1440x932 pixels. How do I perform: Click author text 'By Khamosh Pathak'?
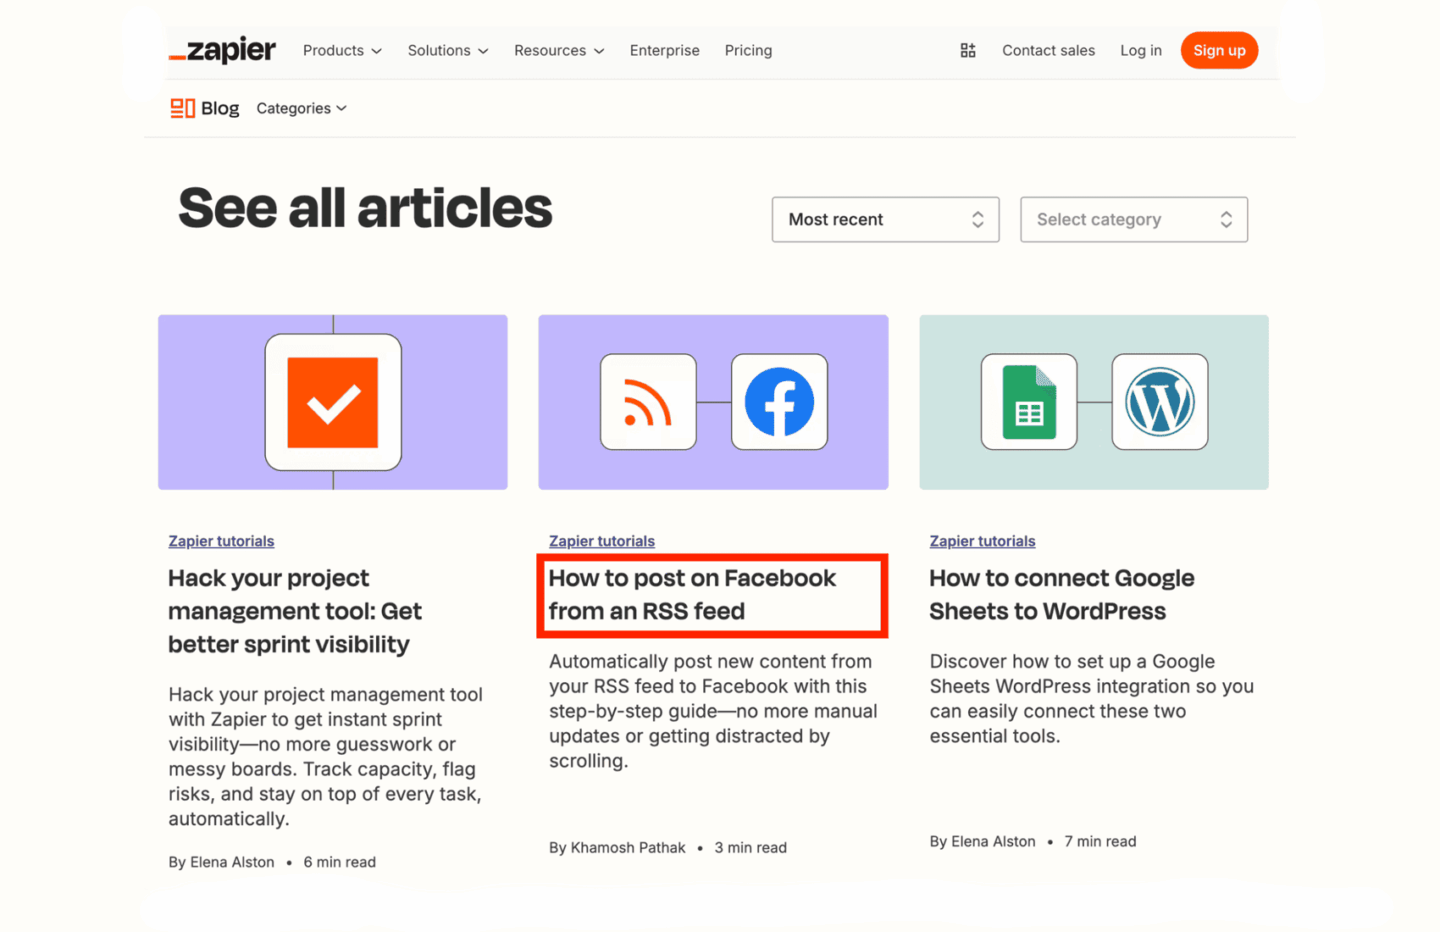tap(617, 847)
